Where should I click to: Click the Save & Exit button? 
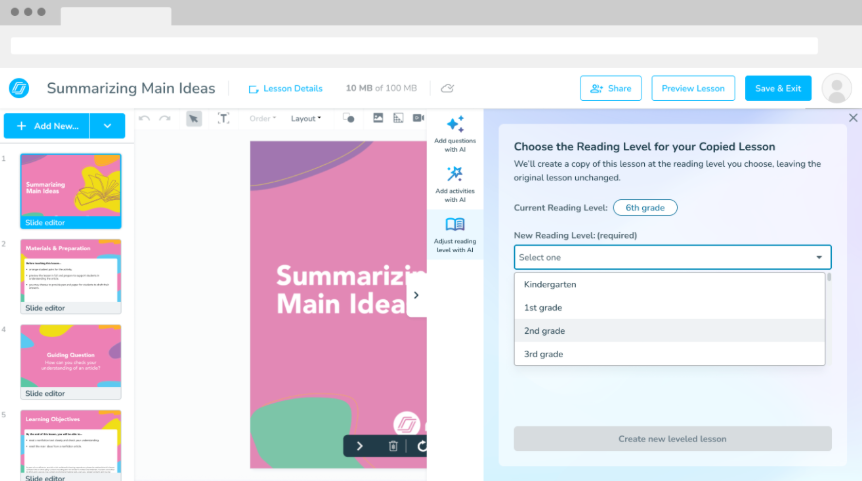(x=777, y=88)
